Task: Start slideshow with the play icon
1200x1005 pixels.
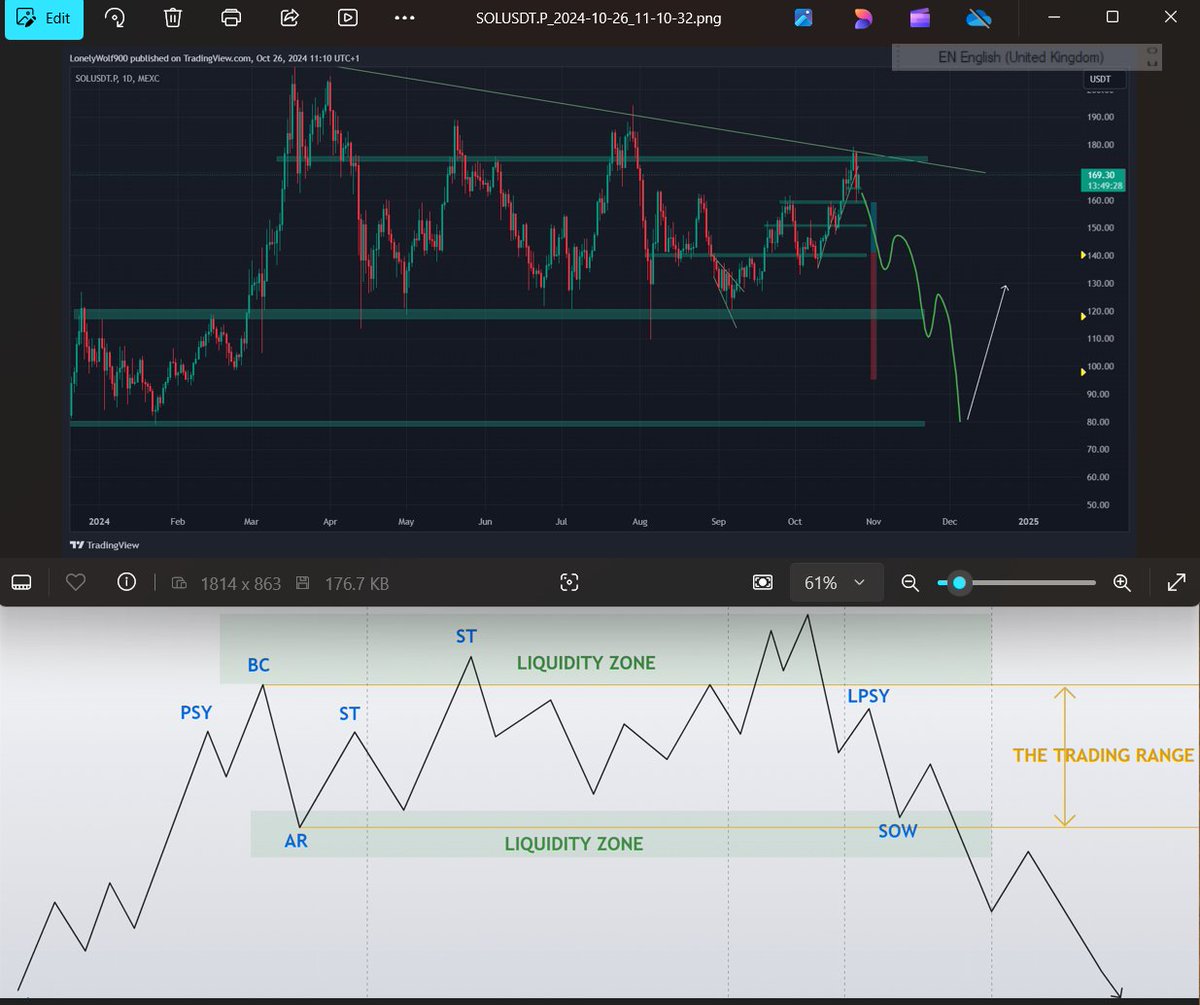Action: (347, 18)
